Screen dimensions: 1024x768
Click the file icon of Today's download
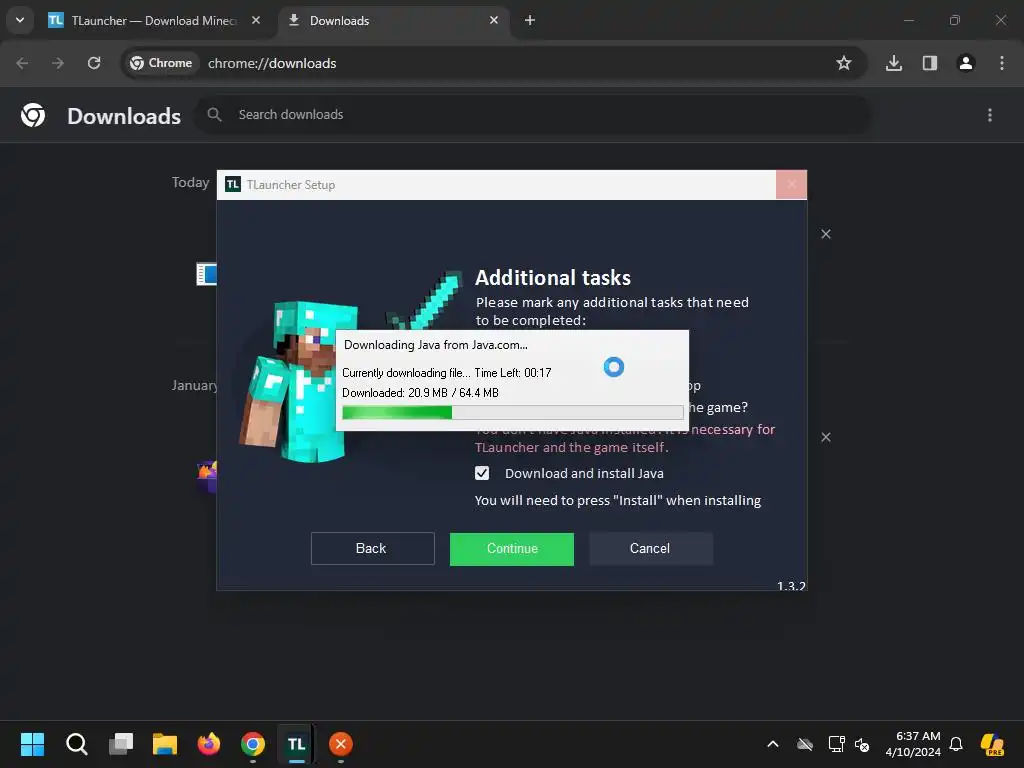(206, 274)
